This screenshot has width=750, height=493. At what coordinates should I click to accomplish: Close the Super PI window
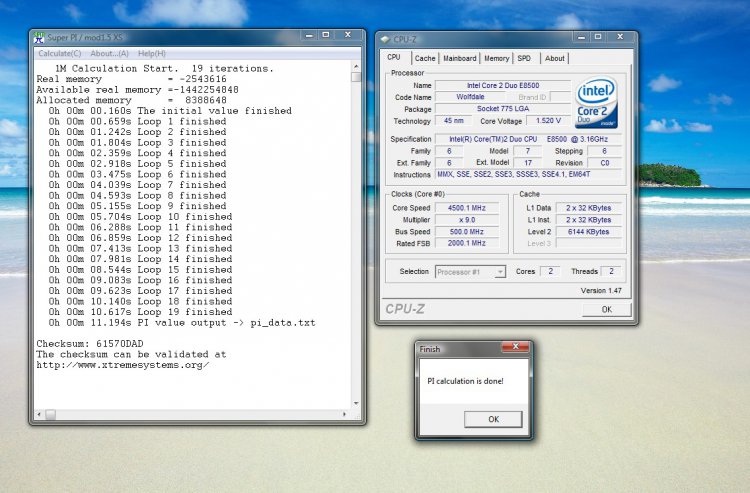pos(348,35)
